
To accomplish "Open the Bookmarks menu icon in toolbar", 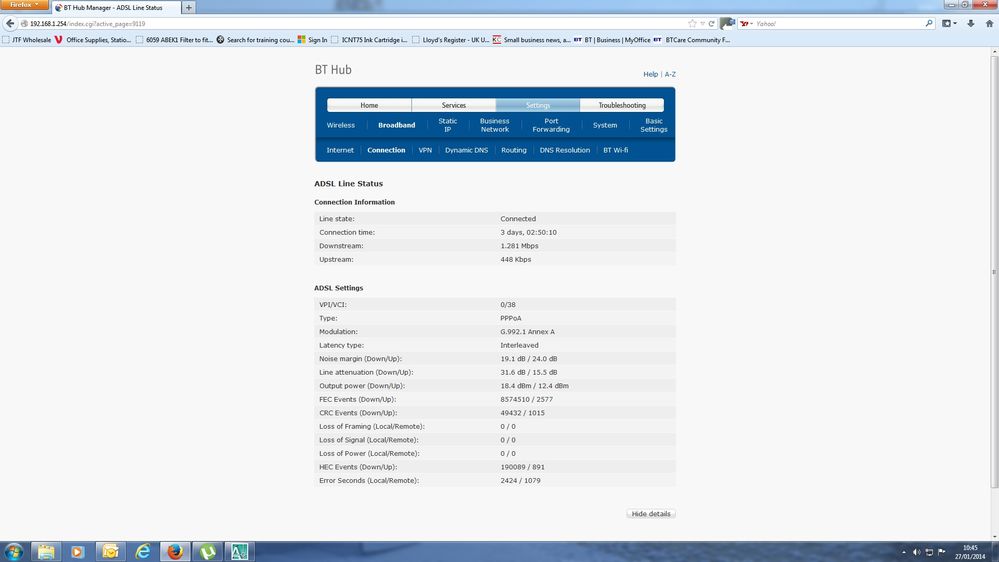I will pos(949,24).
